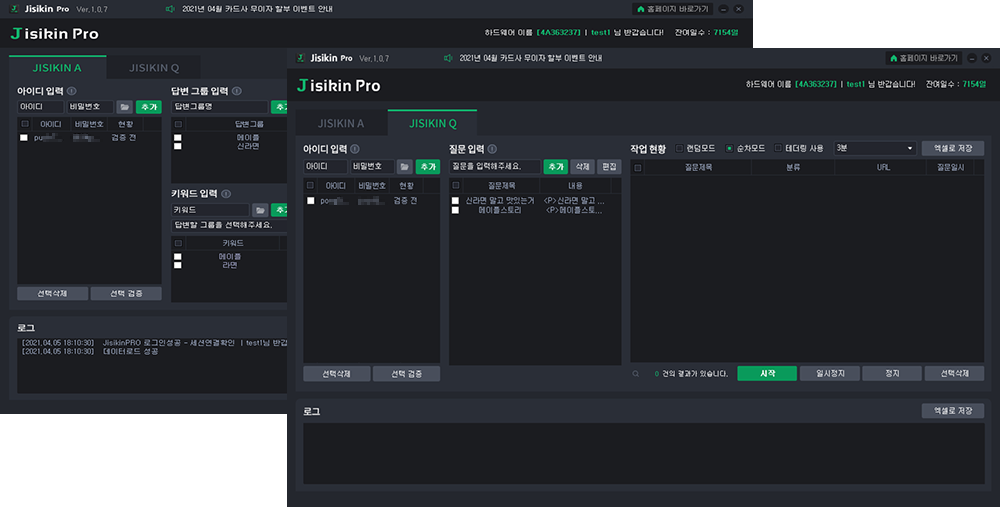Viewport: 1000px width, 507px height.
Task: Click 홈페이지 바로가기 in front window title bar
Action: tap(923, 58)
